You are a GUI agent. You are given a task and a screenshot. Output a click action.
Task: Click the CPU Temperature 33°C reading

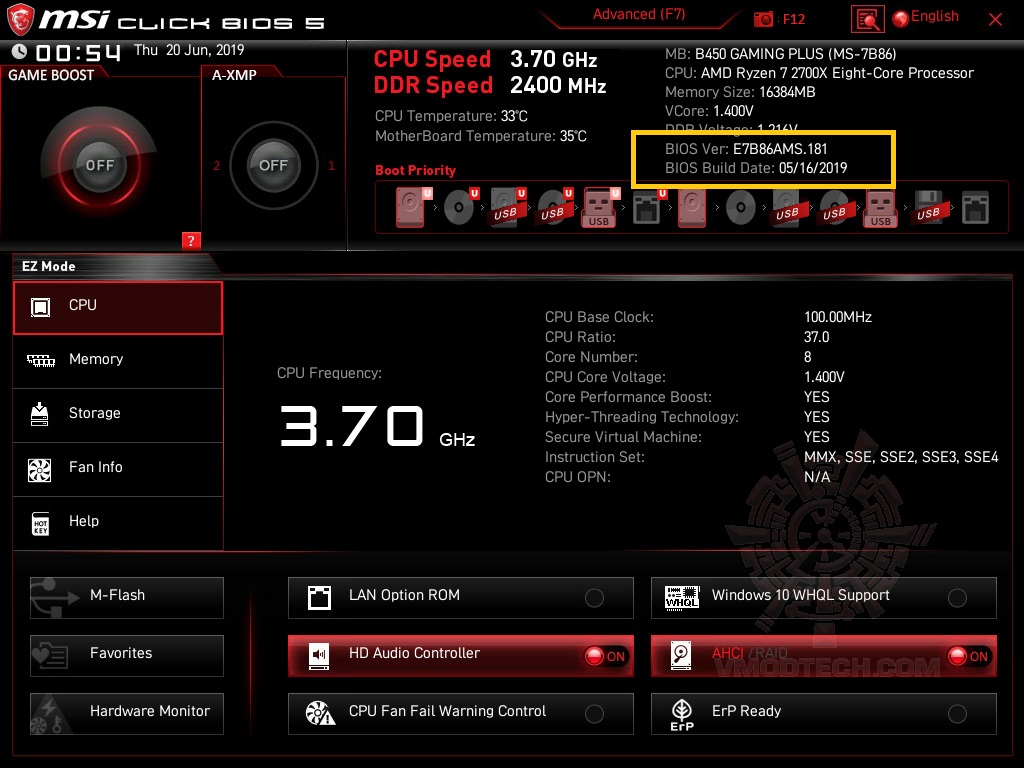click(451, 116)
